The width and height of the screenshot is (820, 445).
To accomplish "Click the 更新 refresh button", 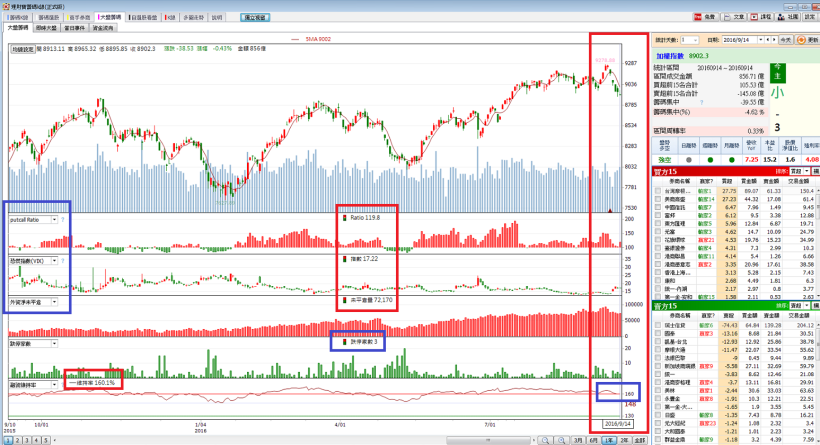I will [808, 40].
